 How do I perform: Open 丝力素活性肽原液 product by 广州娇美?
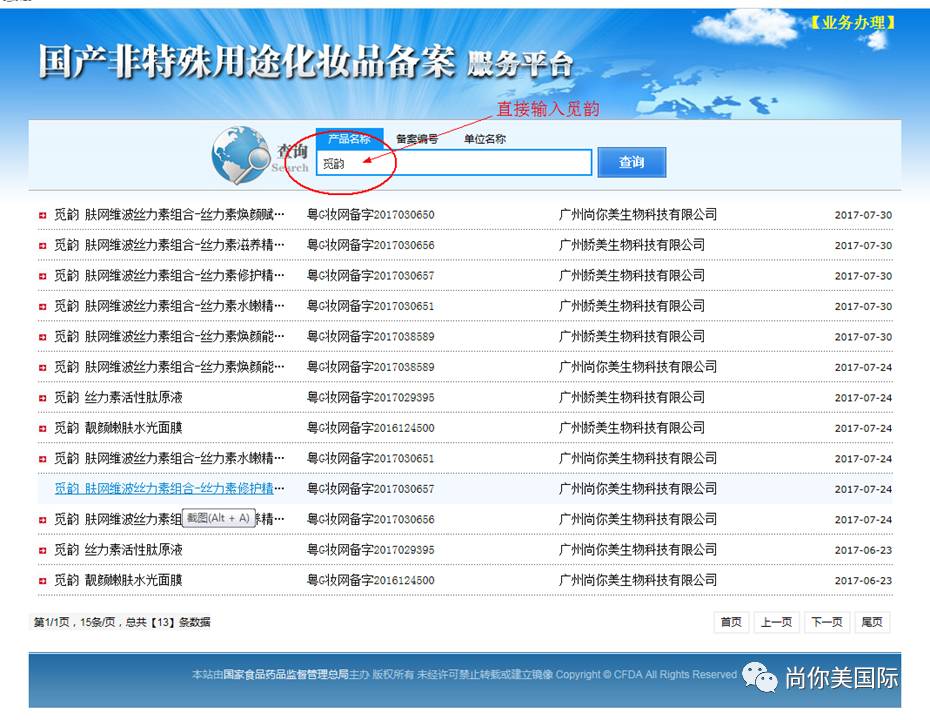click(118, 397)
